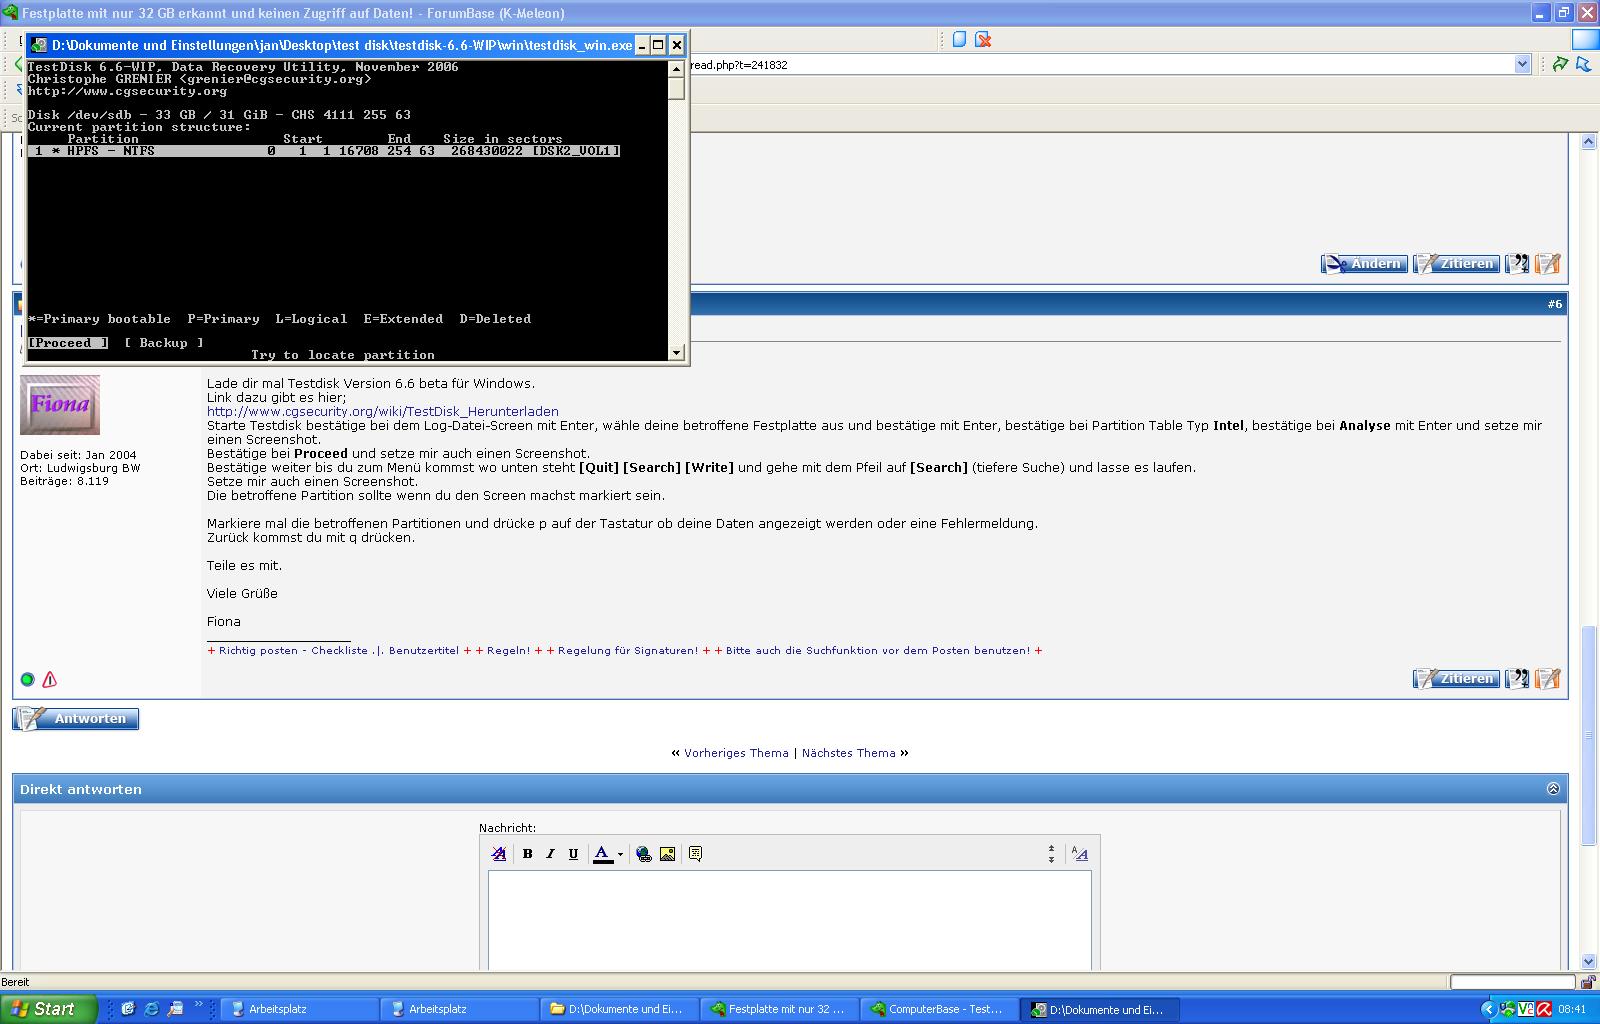Click multi-quote icon beside the Ändern row
1600x1024 pixels.
tap(1517, 264)
